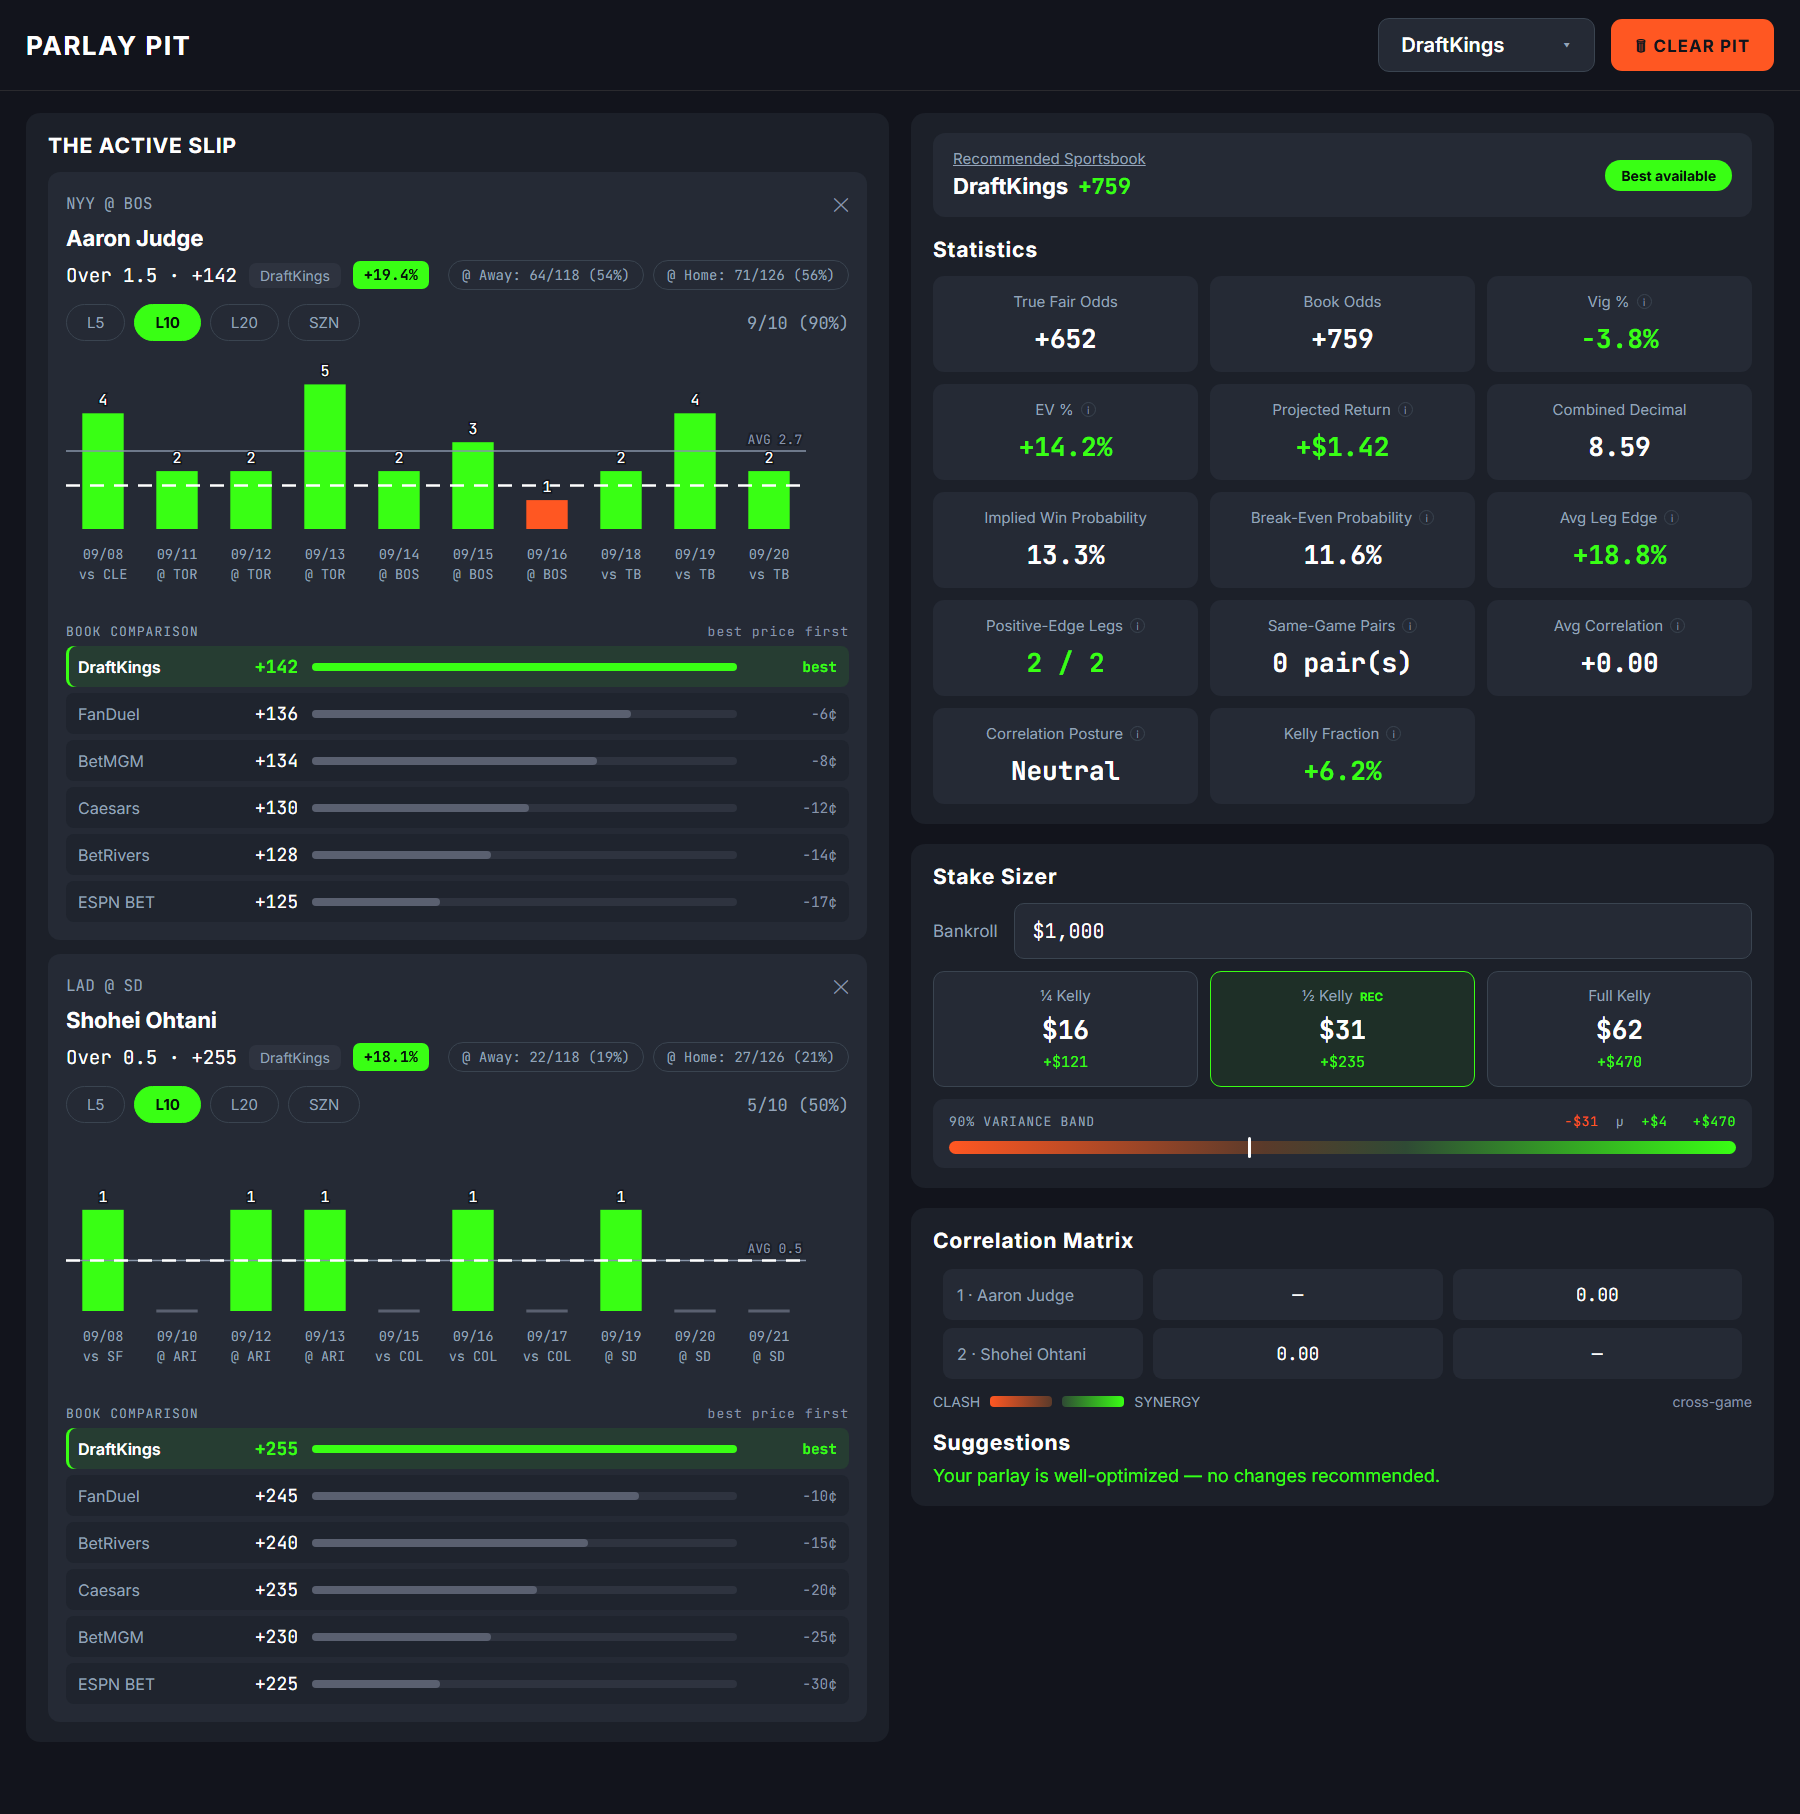Click Ohtani's 09/08 vs SF bar
The height and width of the screenshot is (1814, 1800).
[x=103, y=1260]
